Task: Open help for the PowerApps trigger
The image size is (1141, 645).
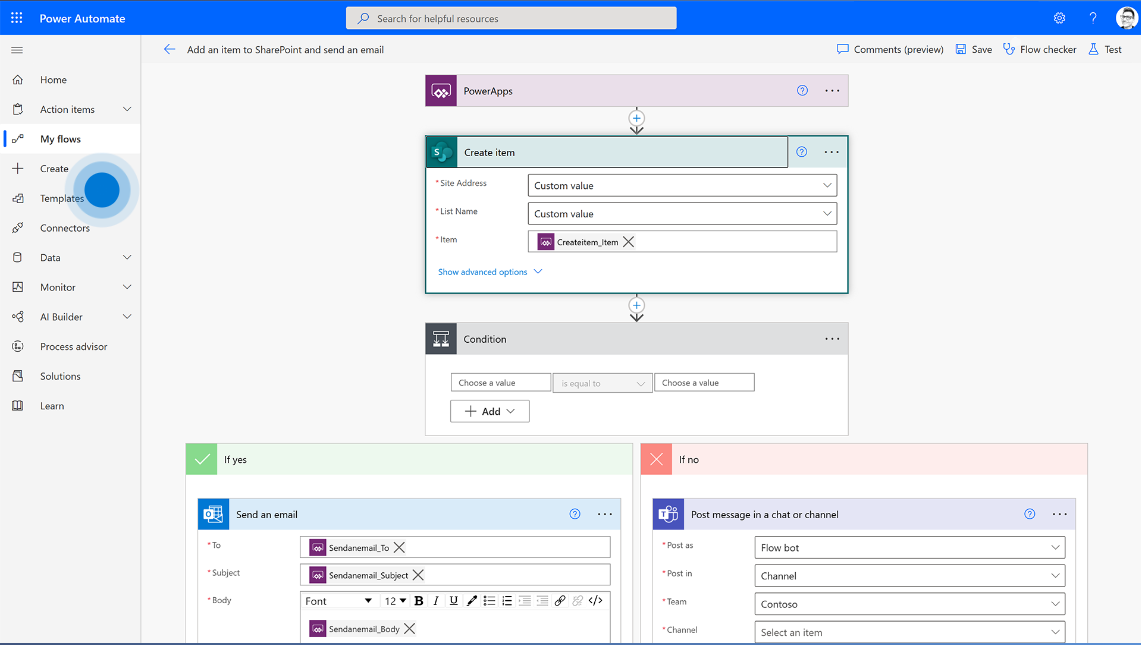Action: pos(802,91)
